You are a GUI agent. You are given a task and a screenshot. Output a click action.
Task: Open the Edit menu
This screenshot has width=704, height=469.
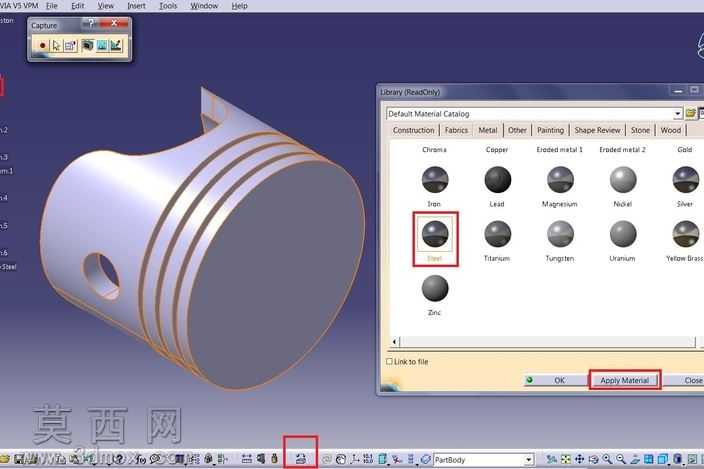pos(78,6)
